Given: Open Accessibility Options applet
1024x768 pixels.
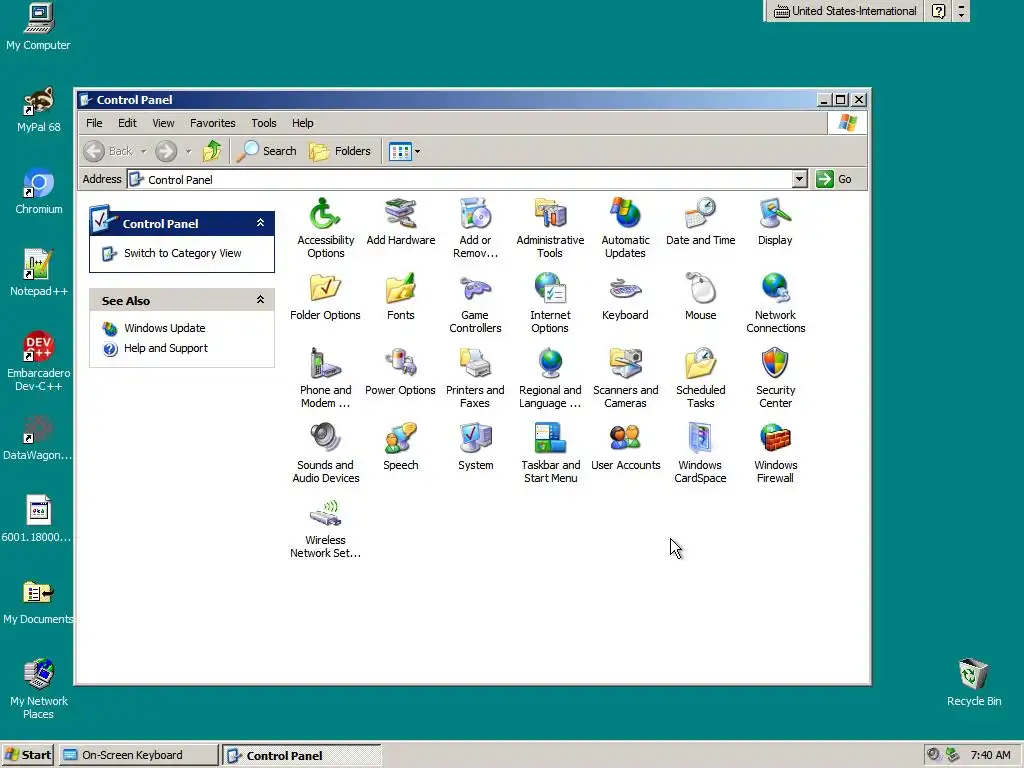Looking at the screenshot, I should pos(325,227).
